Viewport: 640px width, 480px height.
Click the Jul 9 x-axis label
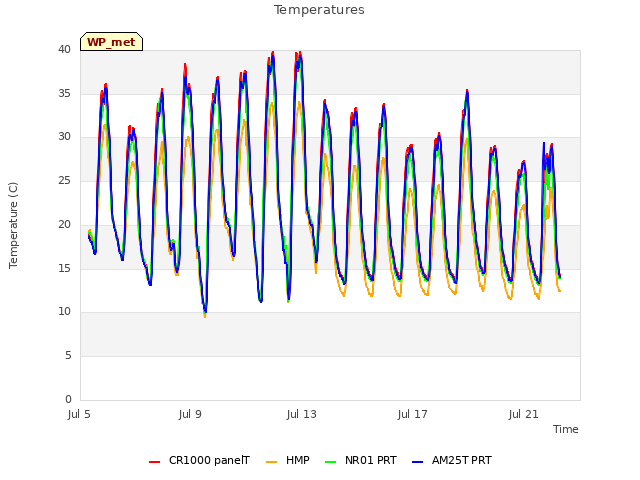[x=190, y=414]
